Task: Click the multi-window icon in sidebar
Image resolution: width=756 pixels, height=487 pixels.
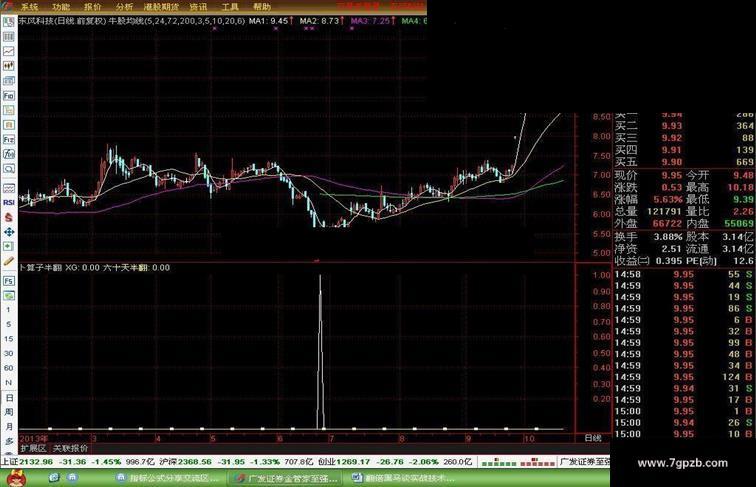Action: pos(9,81)
